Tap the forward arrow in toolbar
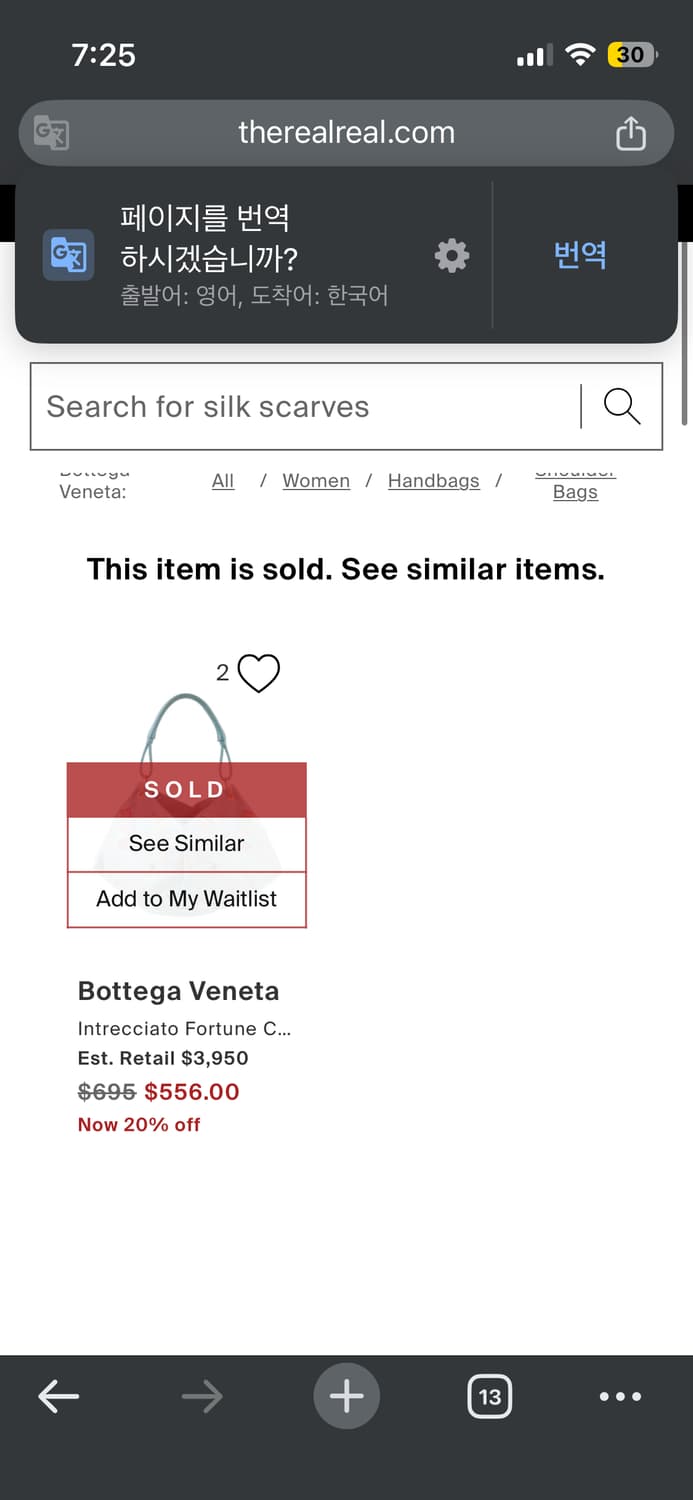This screenshot has height=1500, width=693. click(x=202, y=1396)
